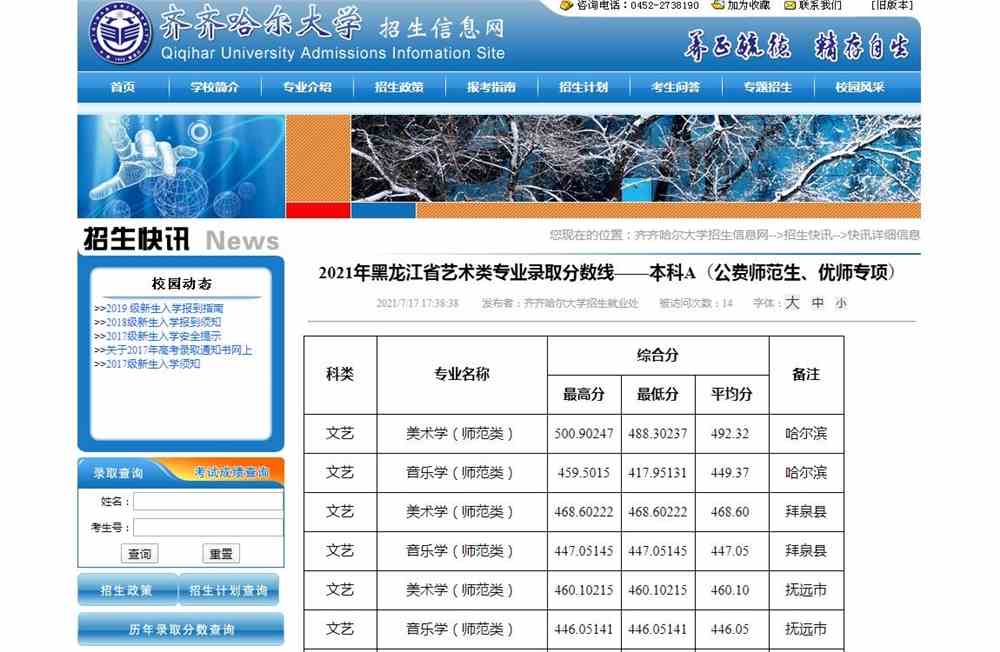Focus the 考生号 input field
The height and width of the screenshot is (652, 1000).
(x=208, y=527)
